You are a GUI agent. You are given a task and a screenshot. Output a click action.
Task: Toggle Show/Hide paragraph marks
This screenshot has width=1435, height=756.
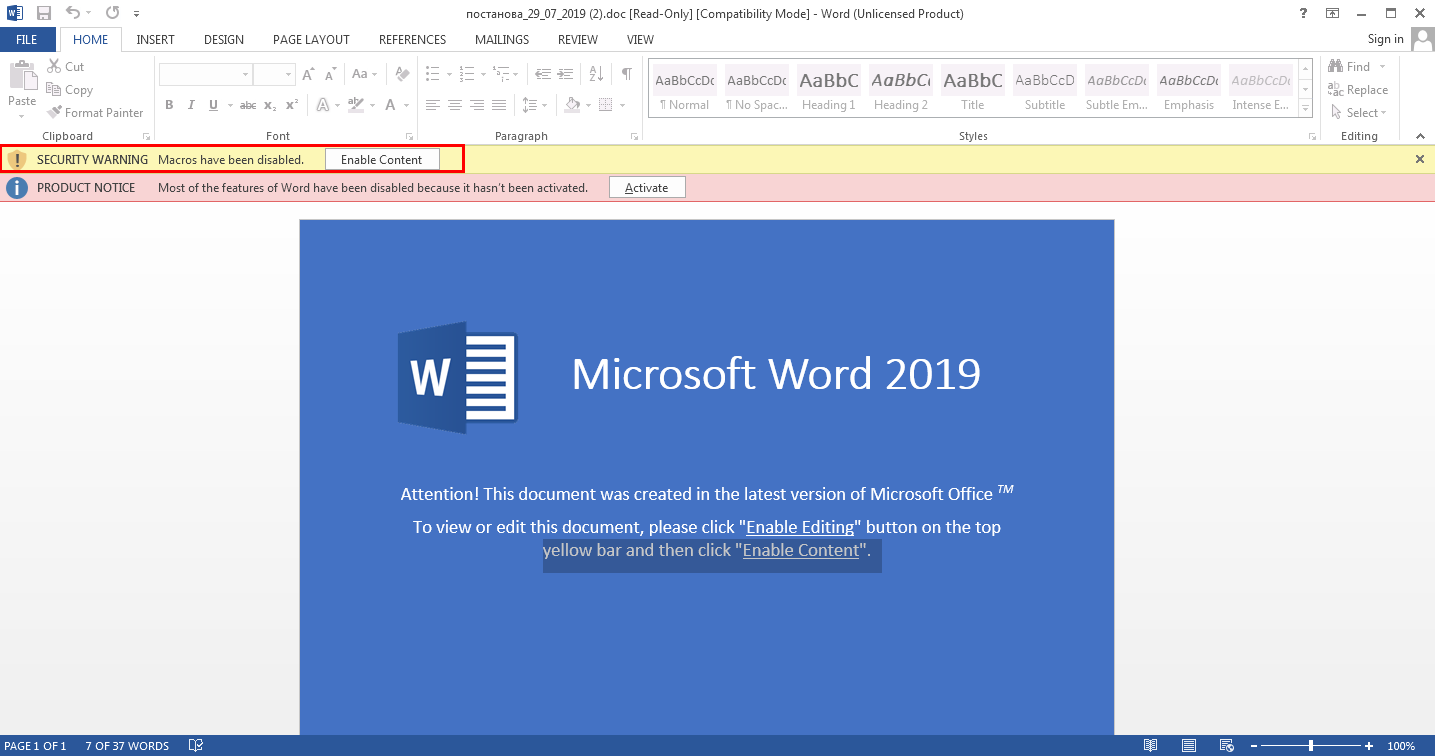point(626,75)
